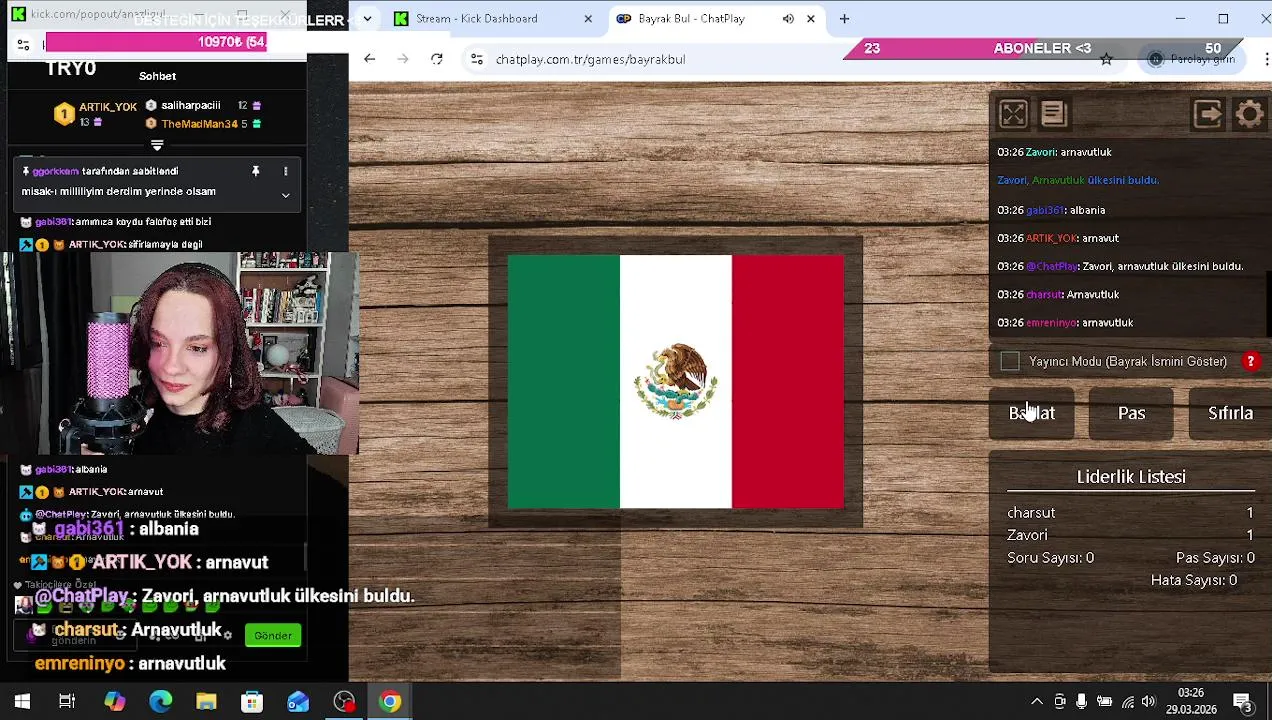The image size is (1272, 720).
Task: Click the Parolayı girin profile chip
Action: tap(1191, 59)
